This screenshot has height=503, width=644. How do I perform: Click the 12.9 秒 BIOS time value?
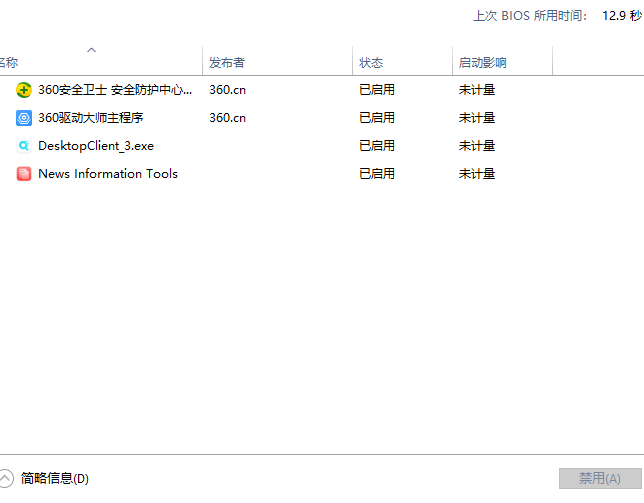click(622, 16)
